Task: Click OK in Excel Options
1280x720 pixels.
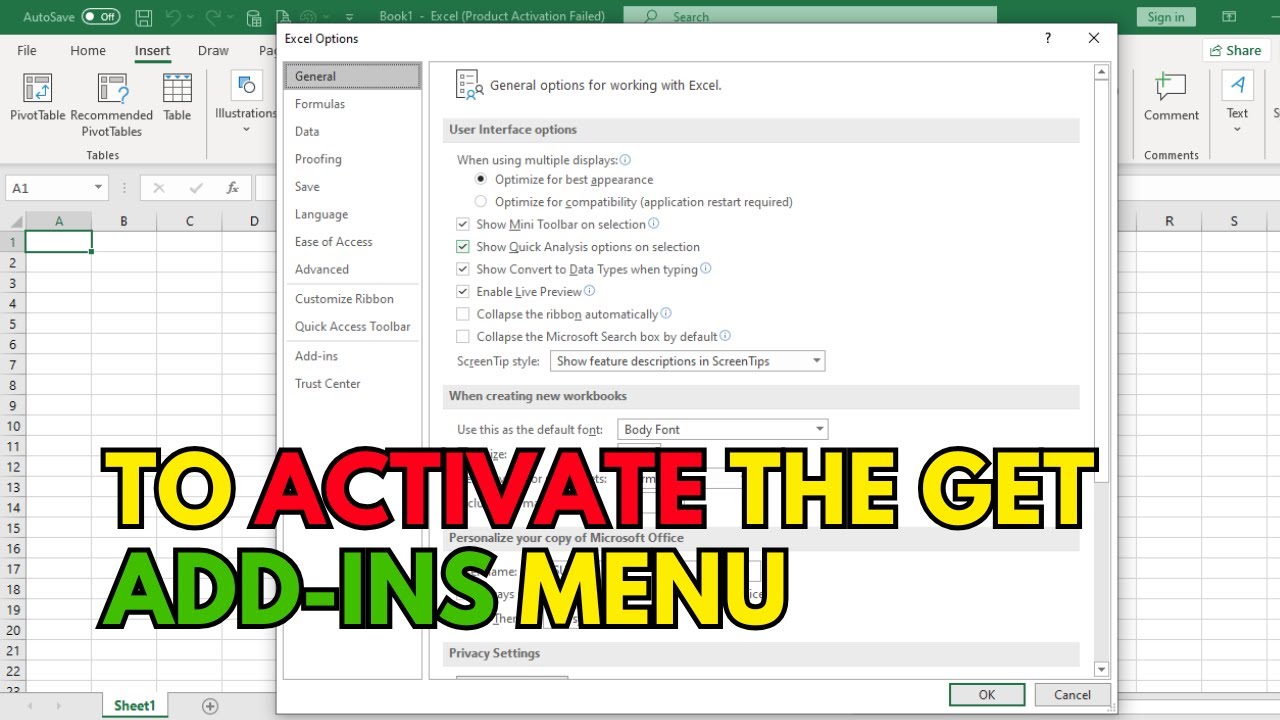Action: (x=987, y=695)
